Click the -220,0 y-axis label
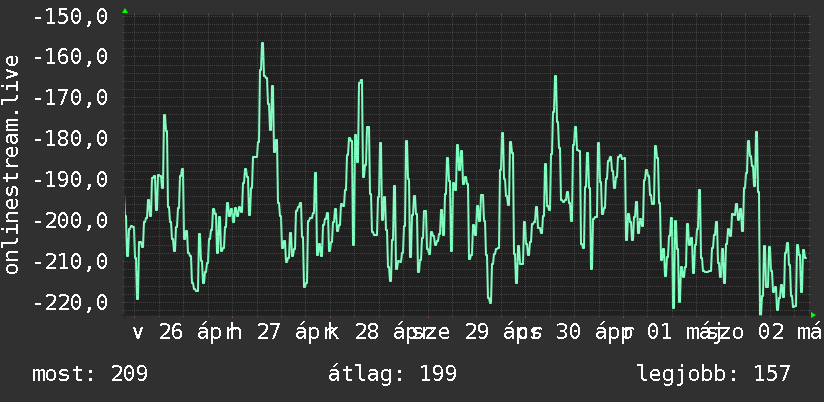The image size is (824, 402). pyautogui.click(x=70, y=302)
